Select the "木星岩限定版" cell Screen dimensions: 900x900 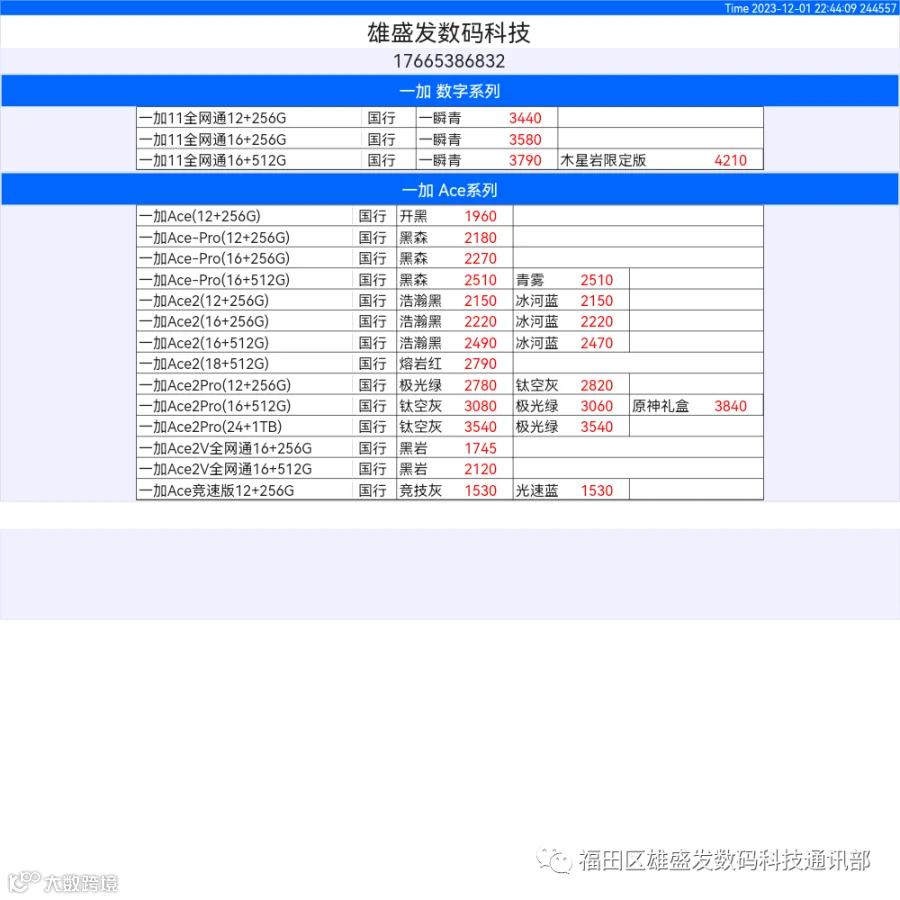[x=603, y=161]
